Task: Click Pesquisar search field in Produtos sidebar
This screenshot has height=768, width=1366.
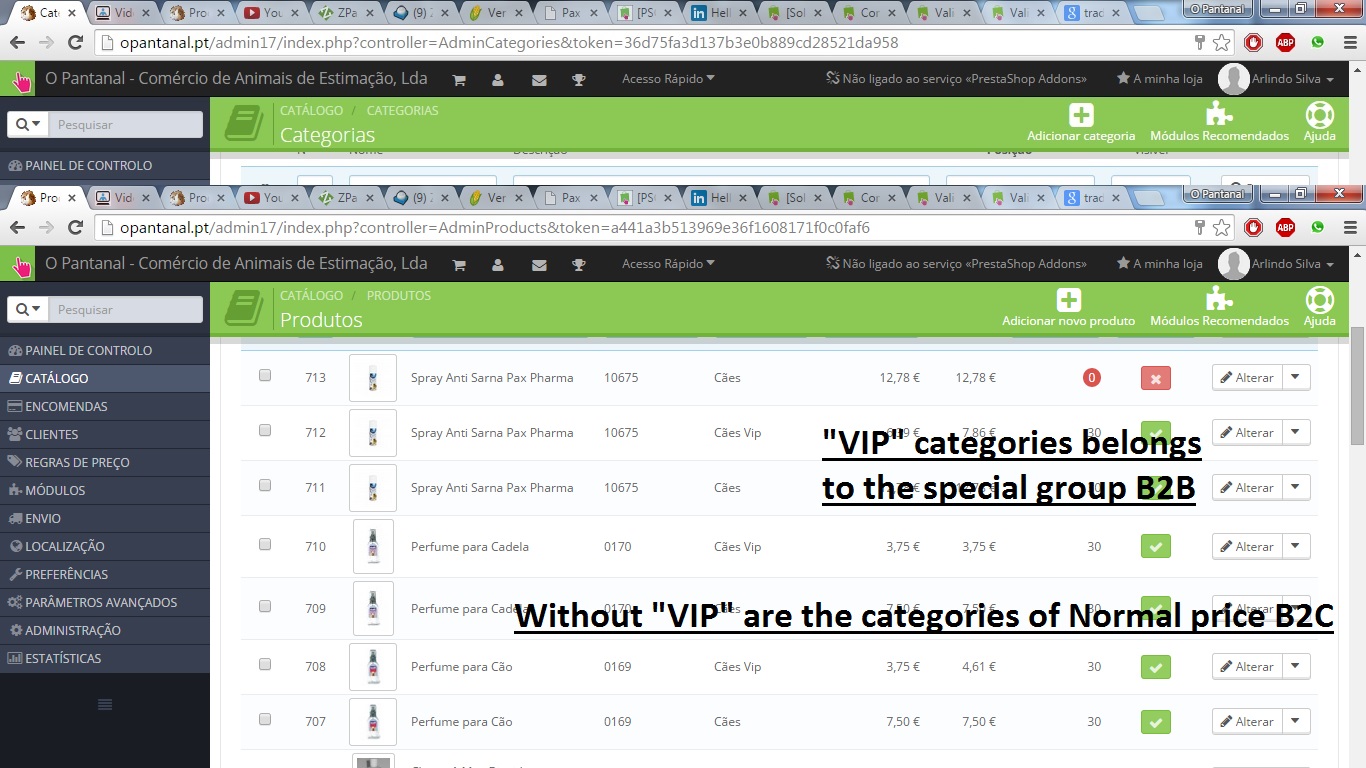Action: [126, 310]
